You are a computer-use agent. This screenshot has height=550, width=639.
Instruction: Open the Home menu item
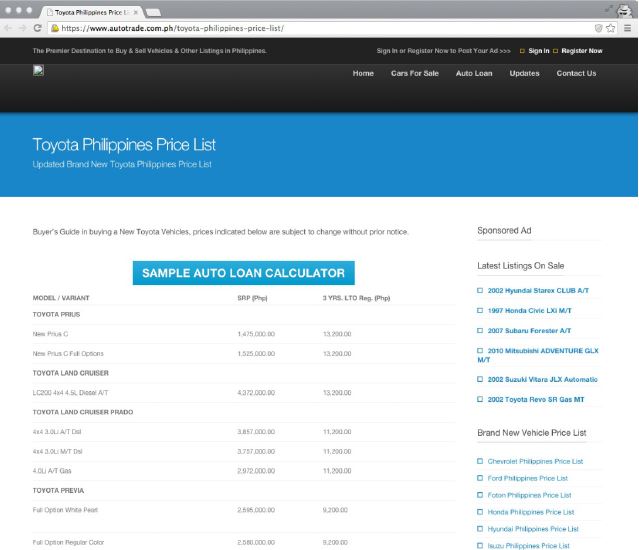pos(363,73)
